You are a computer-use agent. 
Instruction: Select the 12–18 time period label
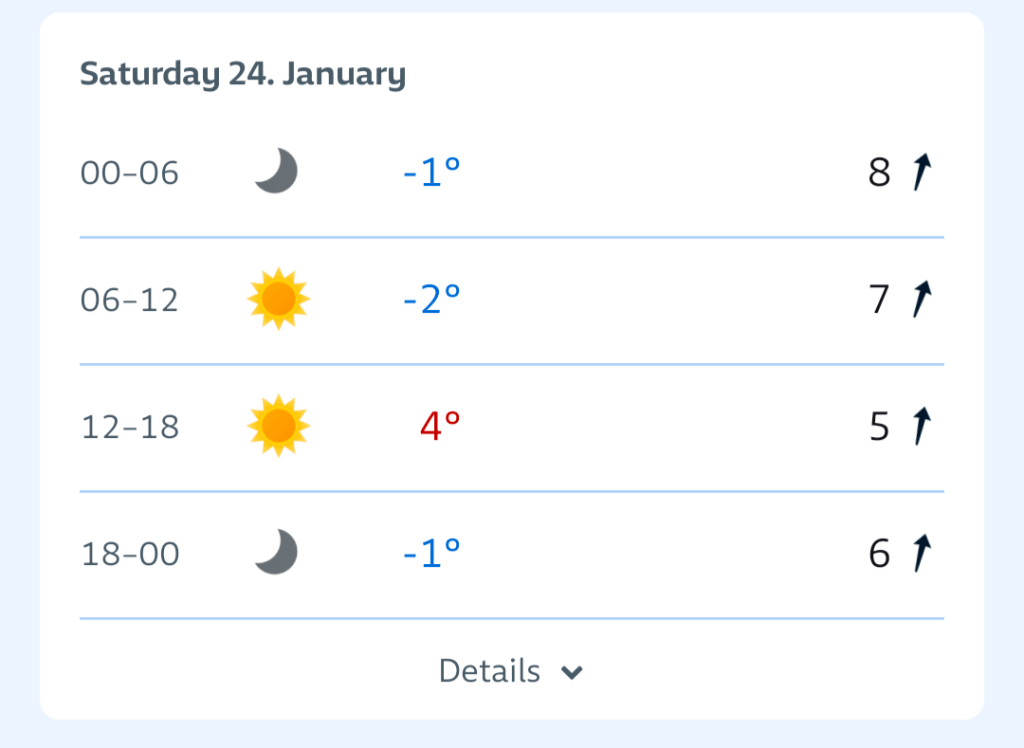coord(129,427)
